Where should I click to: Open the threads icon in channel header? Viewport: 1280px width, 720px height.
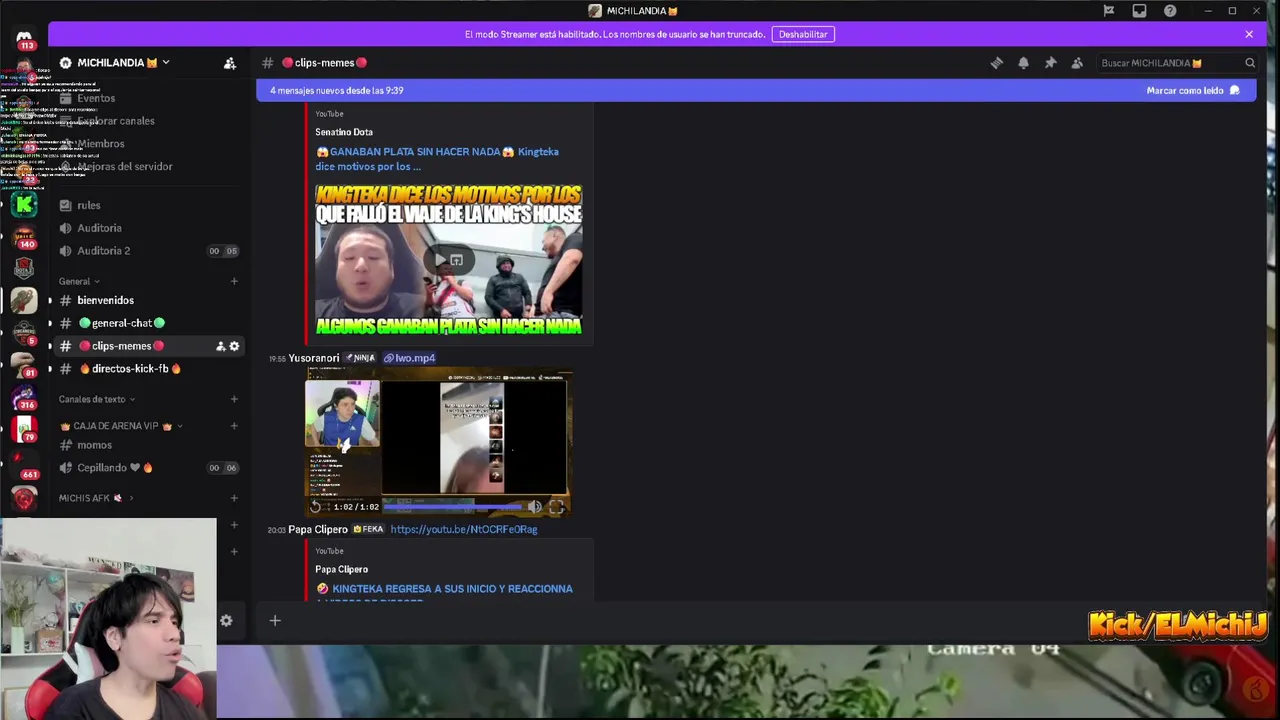(x=997, y=63)
